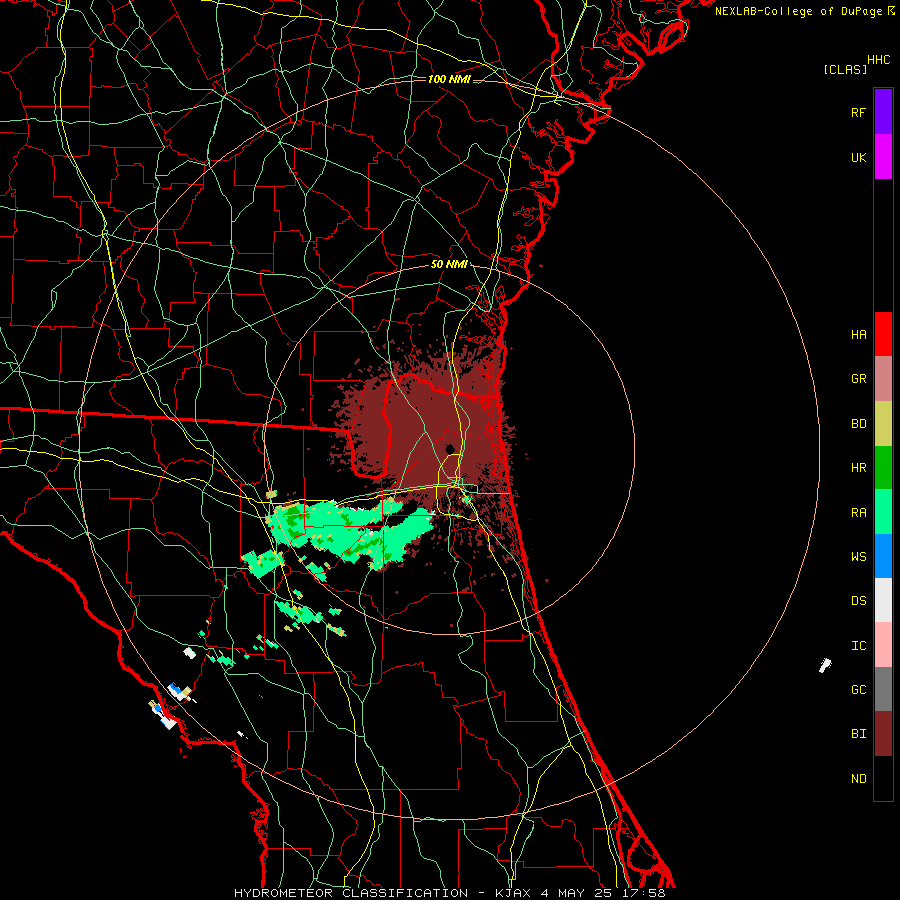Click the [CLAS] units label
Image resolution: width=900 pixels, height=900 pixels.
point(845,70)
